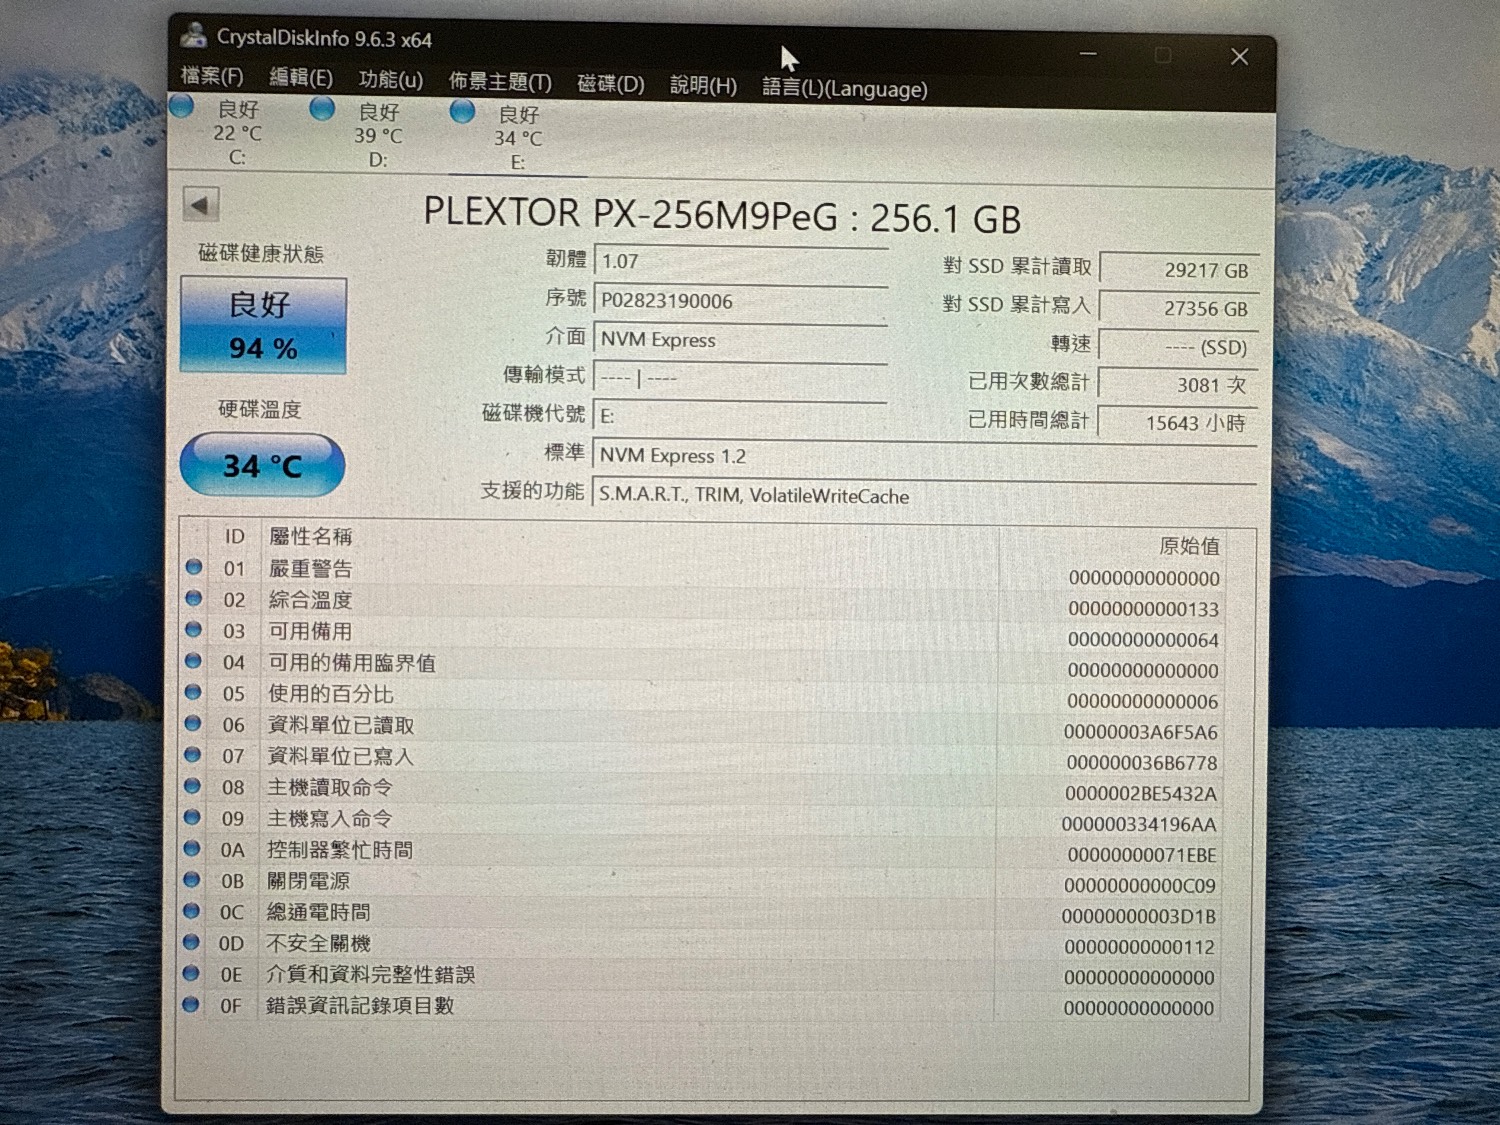Screen dimensions: 1500x1125
Task: Click status dot for attribute 07 資料單位已寫入
Action: tap(193, 754)
